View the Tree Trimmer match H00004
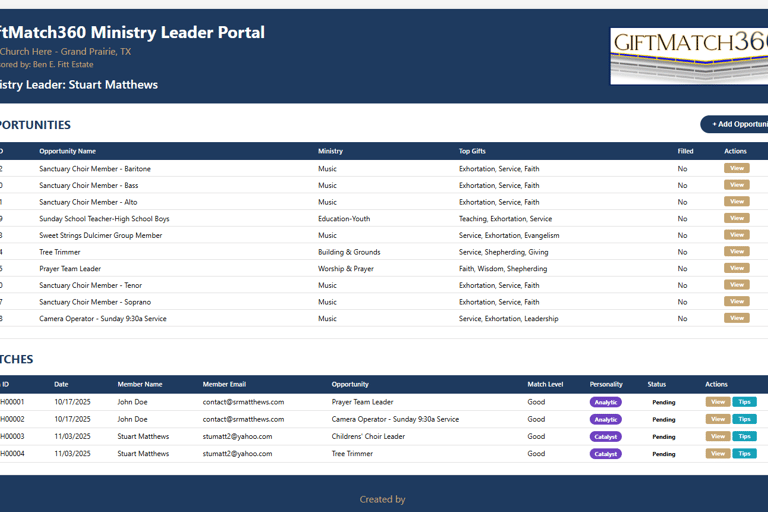Screen dimensions: 768x512 click(718, 454)
